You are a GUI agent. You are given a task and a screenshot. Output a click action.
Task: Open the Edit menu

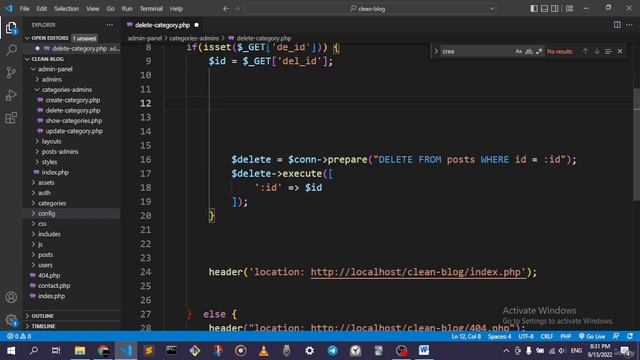(41, 9)
